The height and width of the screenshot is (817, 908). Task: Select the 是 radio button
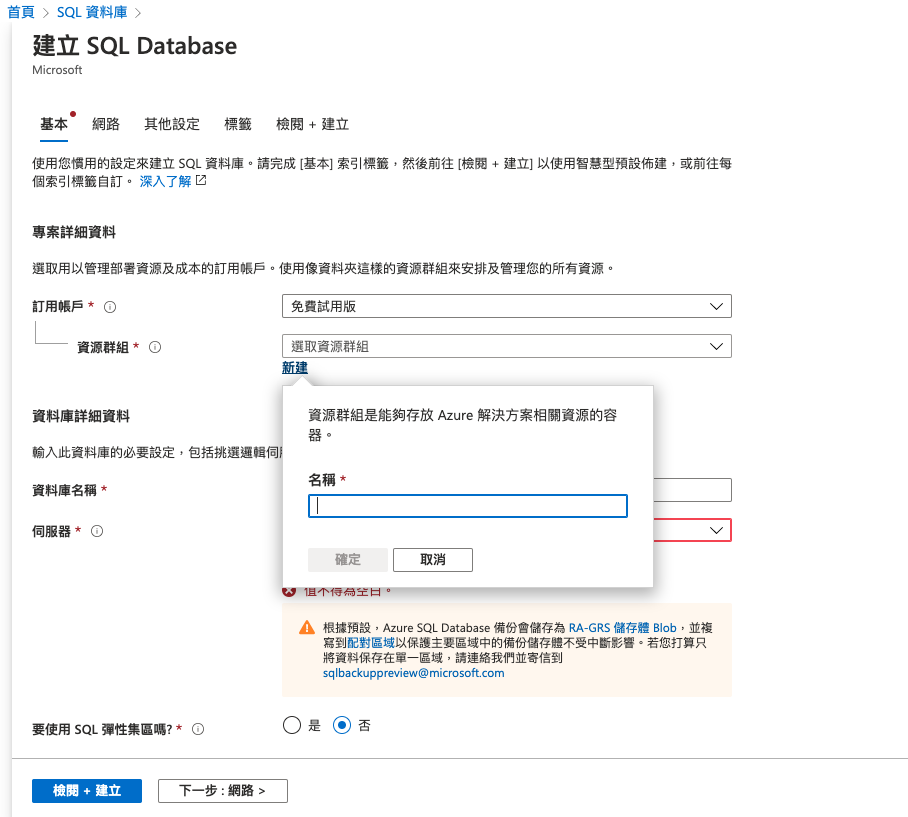click(x=292, y=725)
